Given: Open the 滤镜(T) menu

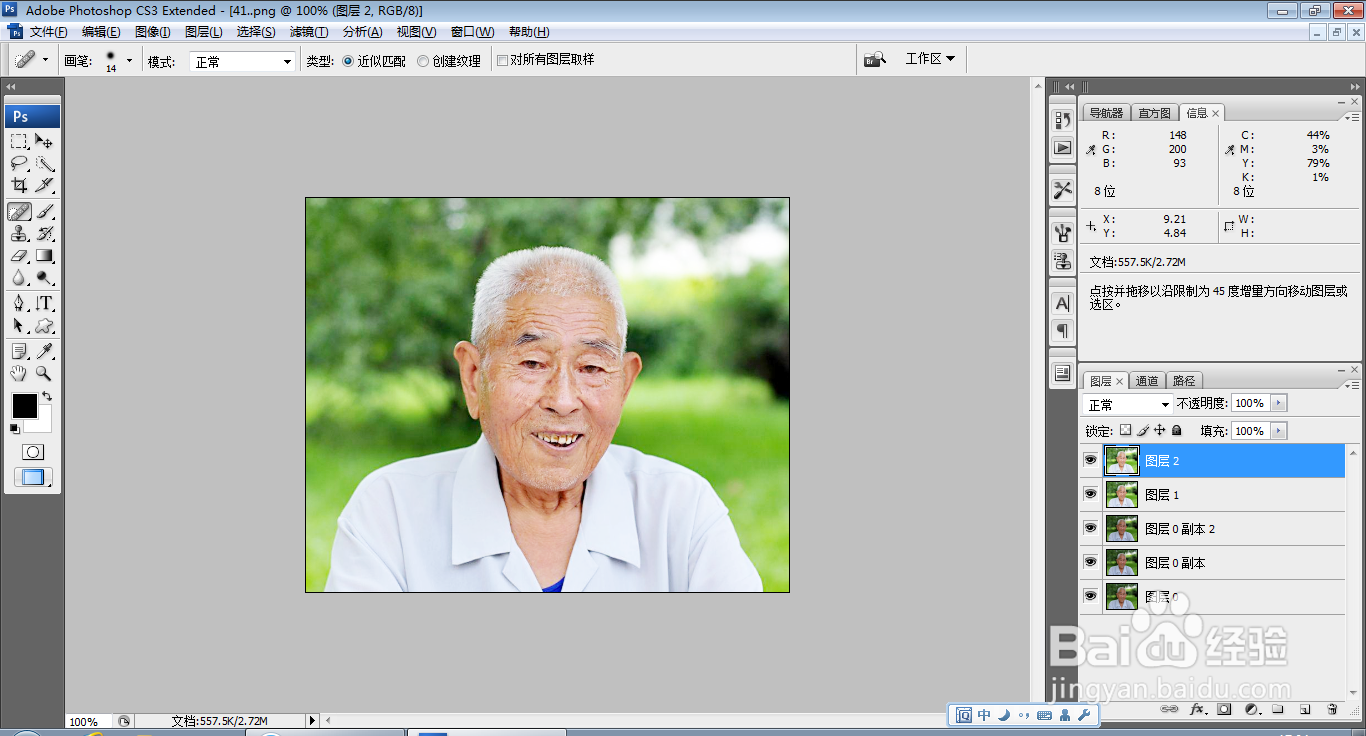Looking at the screenshot, I should 309,32.
